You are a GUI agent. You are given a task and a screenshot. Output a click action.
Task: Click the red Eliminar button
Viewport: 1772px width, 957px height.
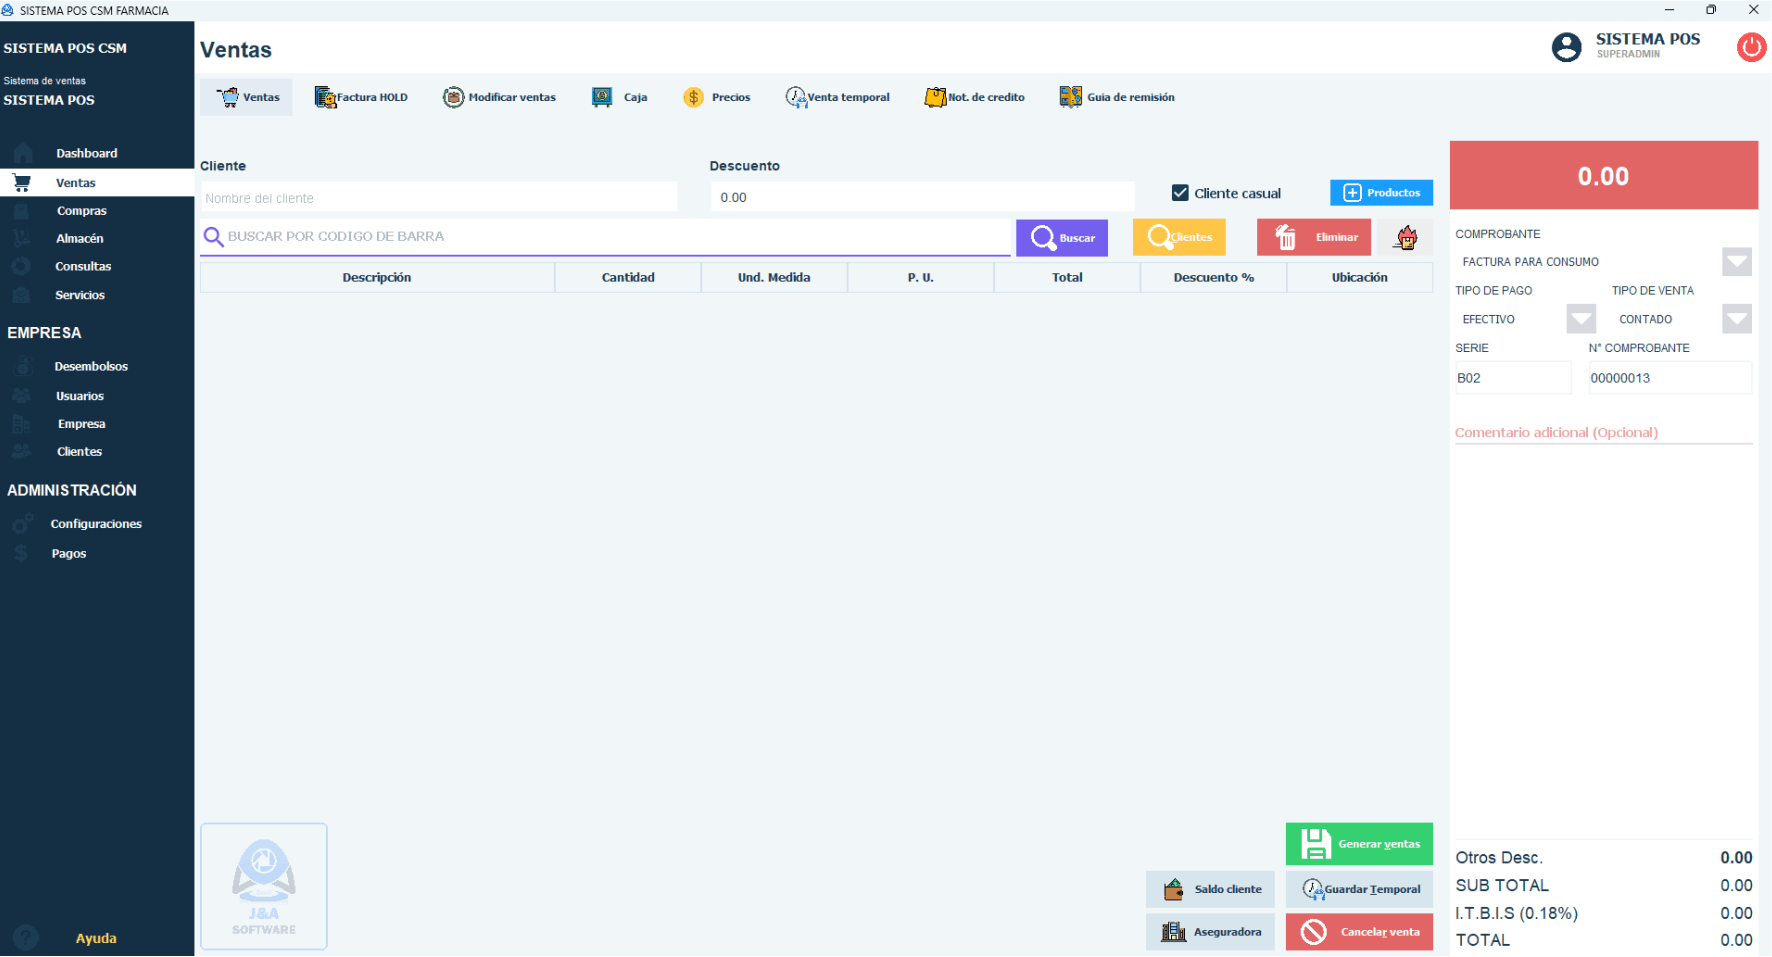(x=1314, y=237)
